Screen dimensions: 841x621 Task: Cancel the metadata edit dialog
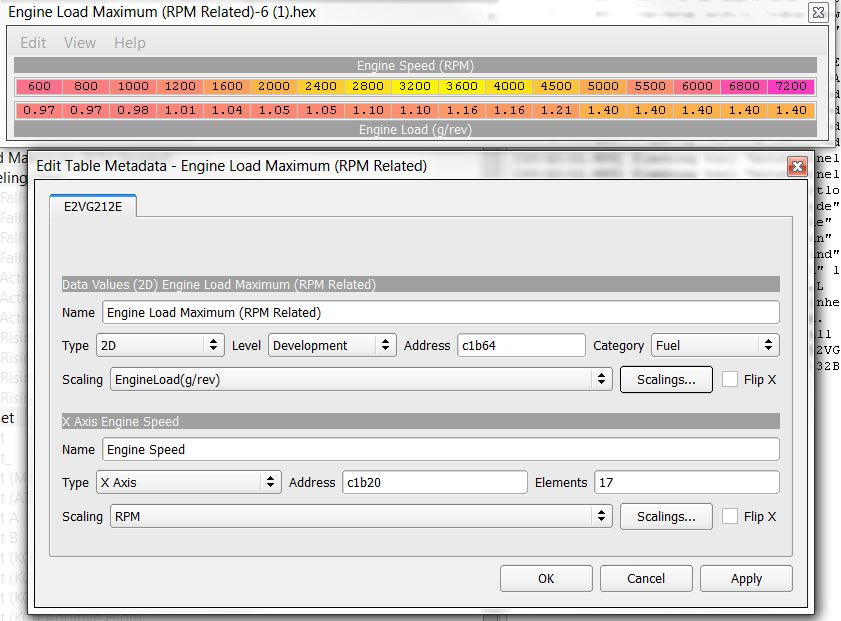[646, 578]
